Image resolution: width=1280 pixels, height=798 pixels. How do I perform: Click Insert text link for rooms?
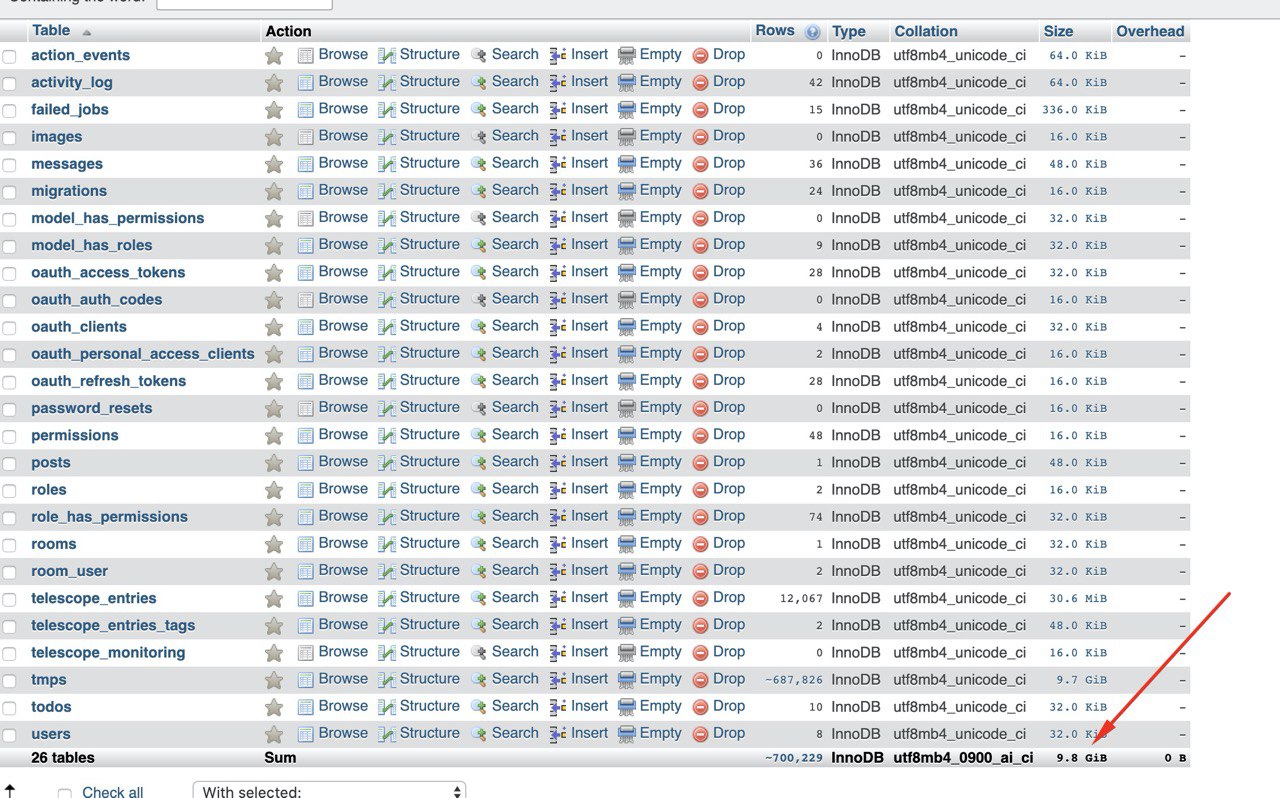tap(590, 543)
